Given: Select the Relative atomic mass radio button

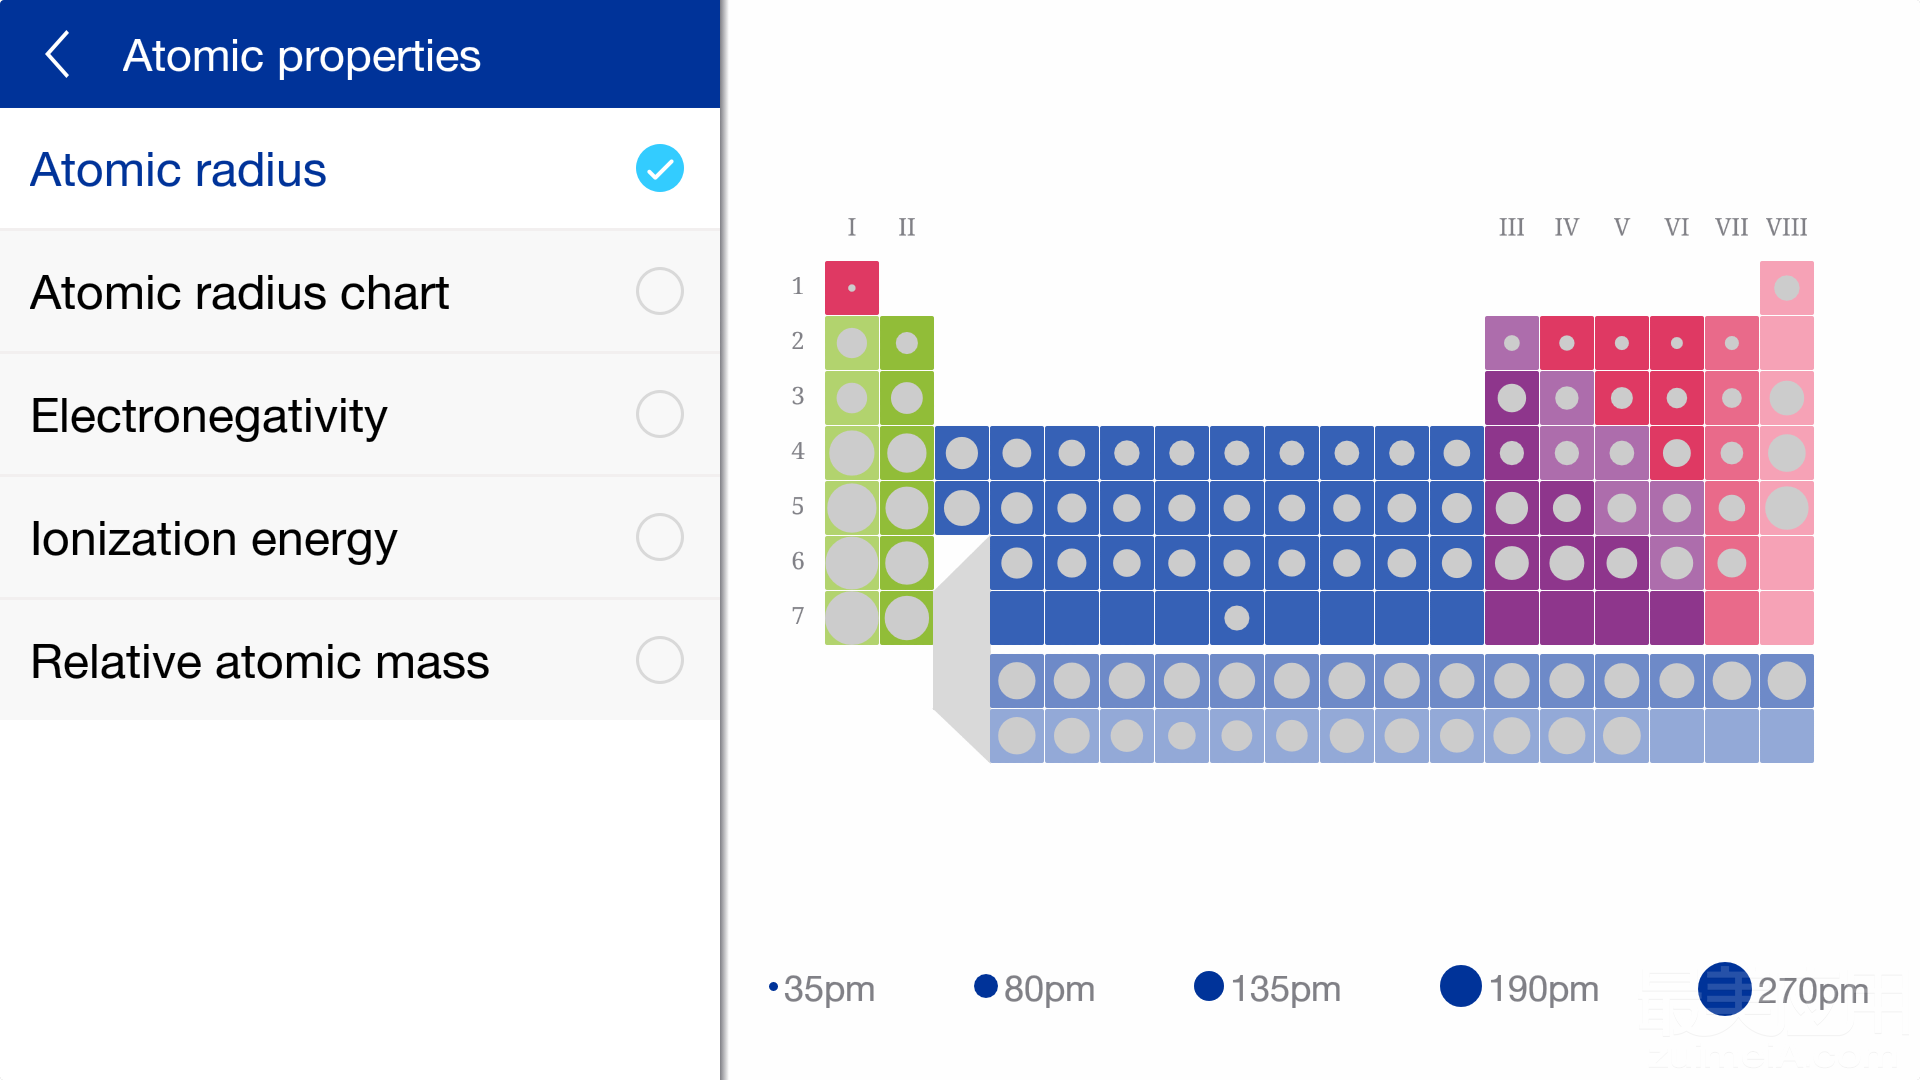Looking at the screenshot, I should (x=659, y=660).
